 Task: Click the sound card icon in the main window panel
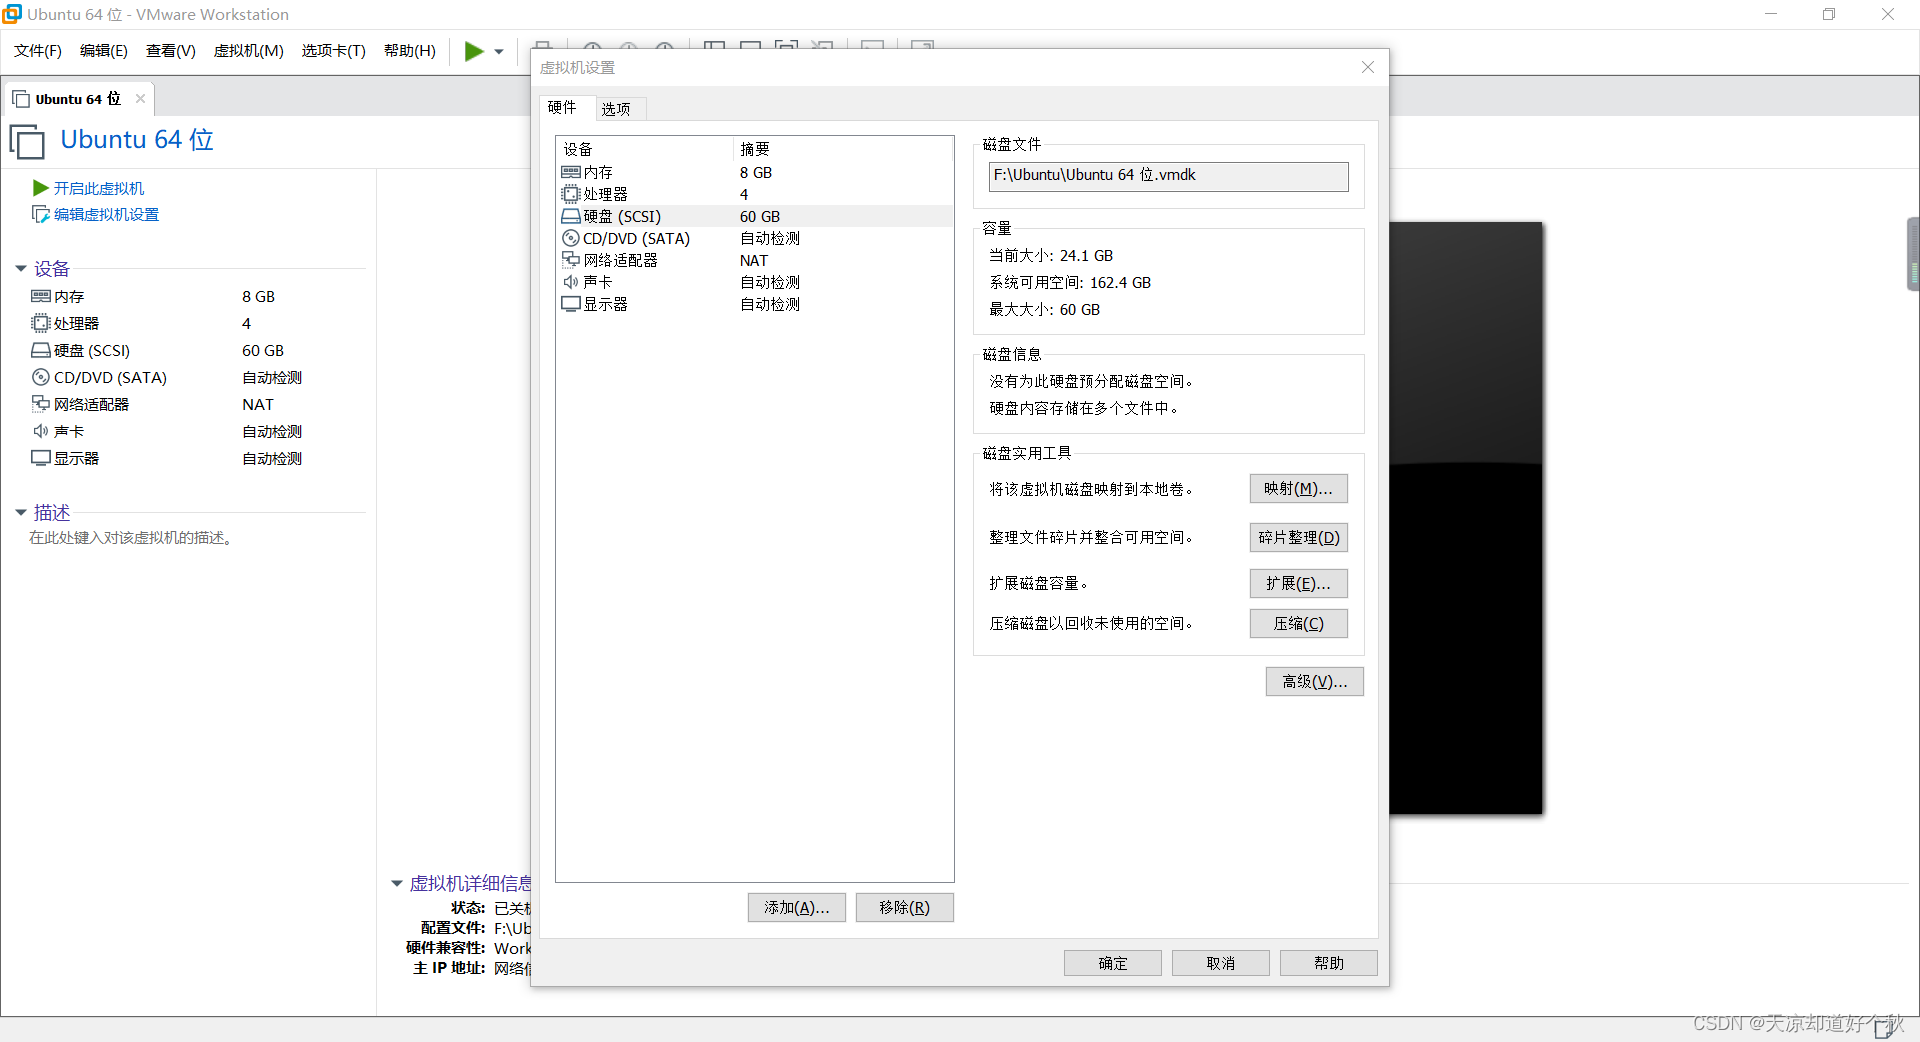tap(41, 431)
